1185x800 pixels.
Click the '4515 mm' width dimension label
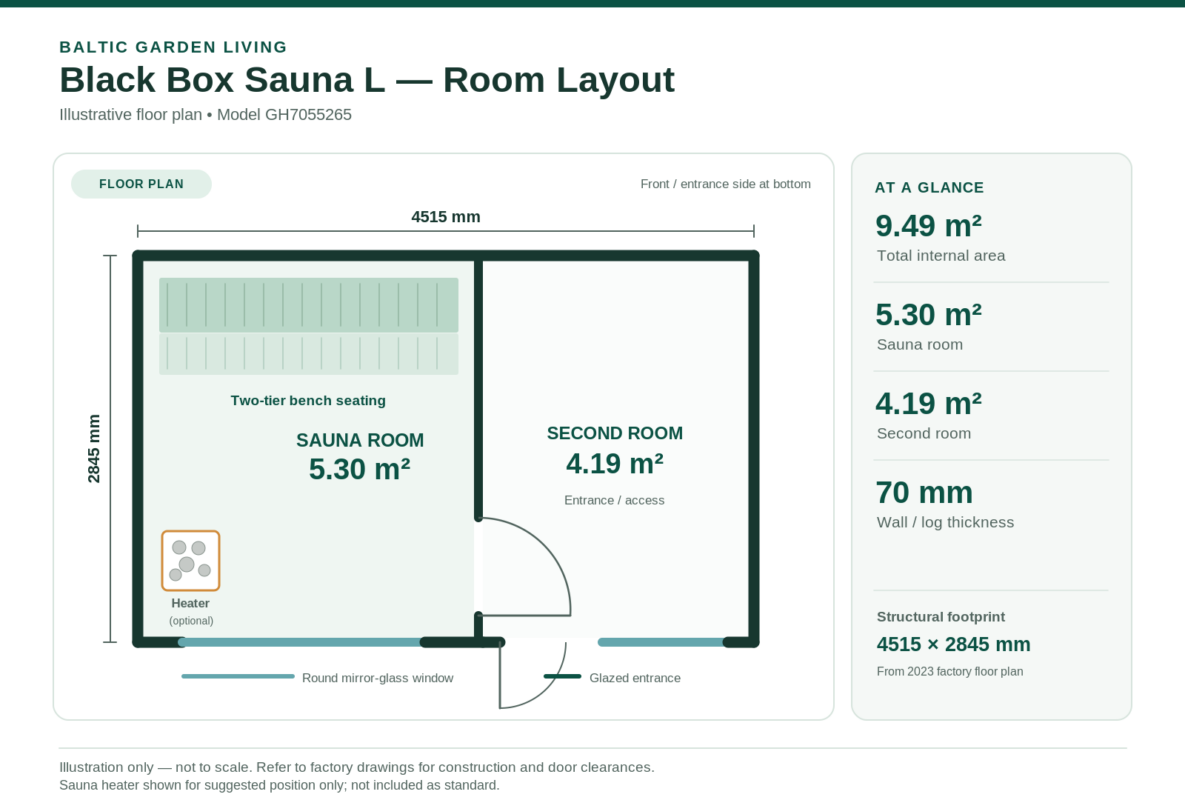pyautogui.click(x=446, y=217)
